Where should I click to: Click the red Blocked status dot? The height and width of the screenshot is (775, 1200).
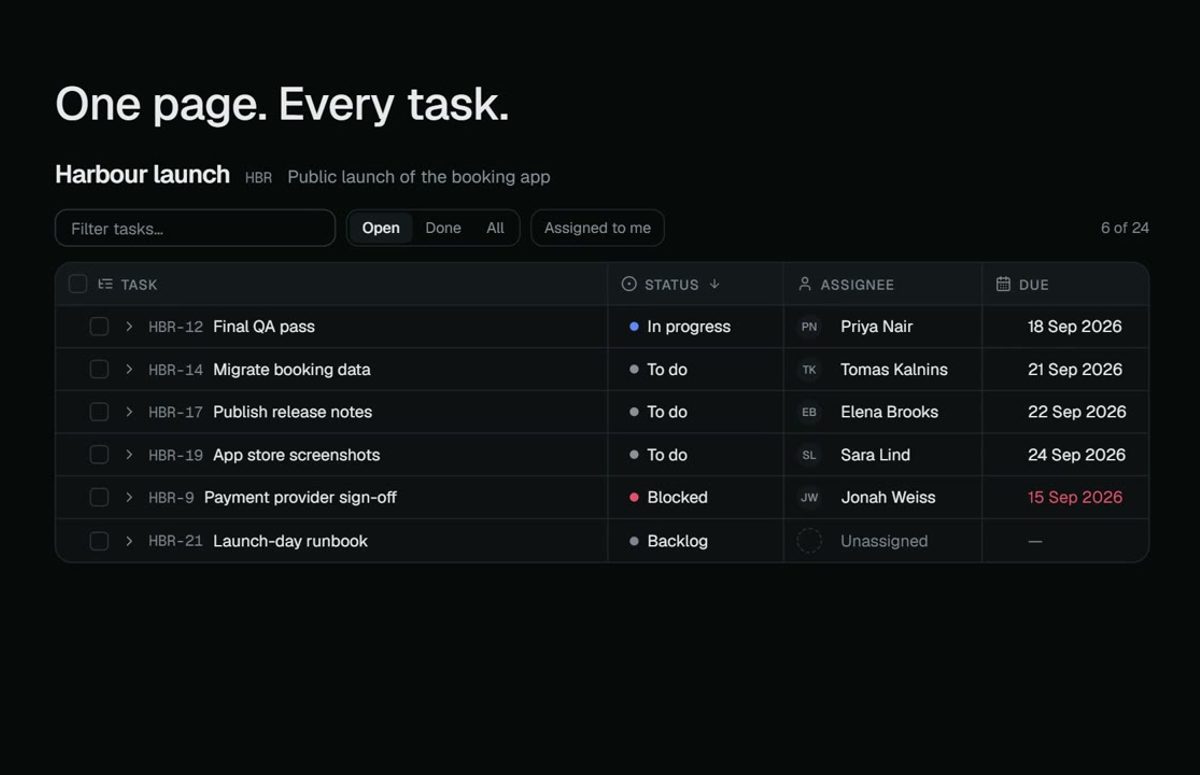click(634, 497)
